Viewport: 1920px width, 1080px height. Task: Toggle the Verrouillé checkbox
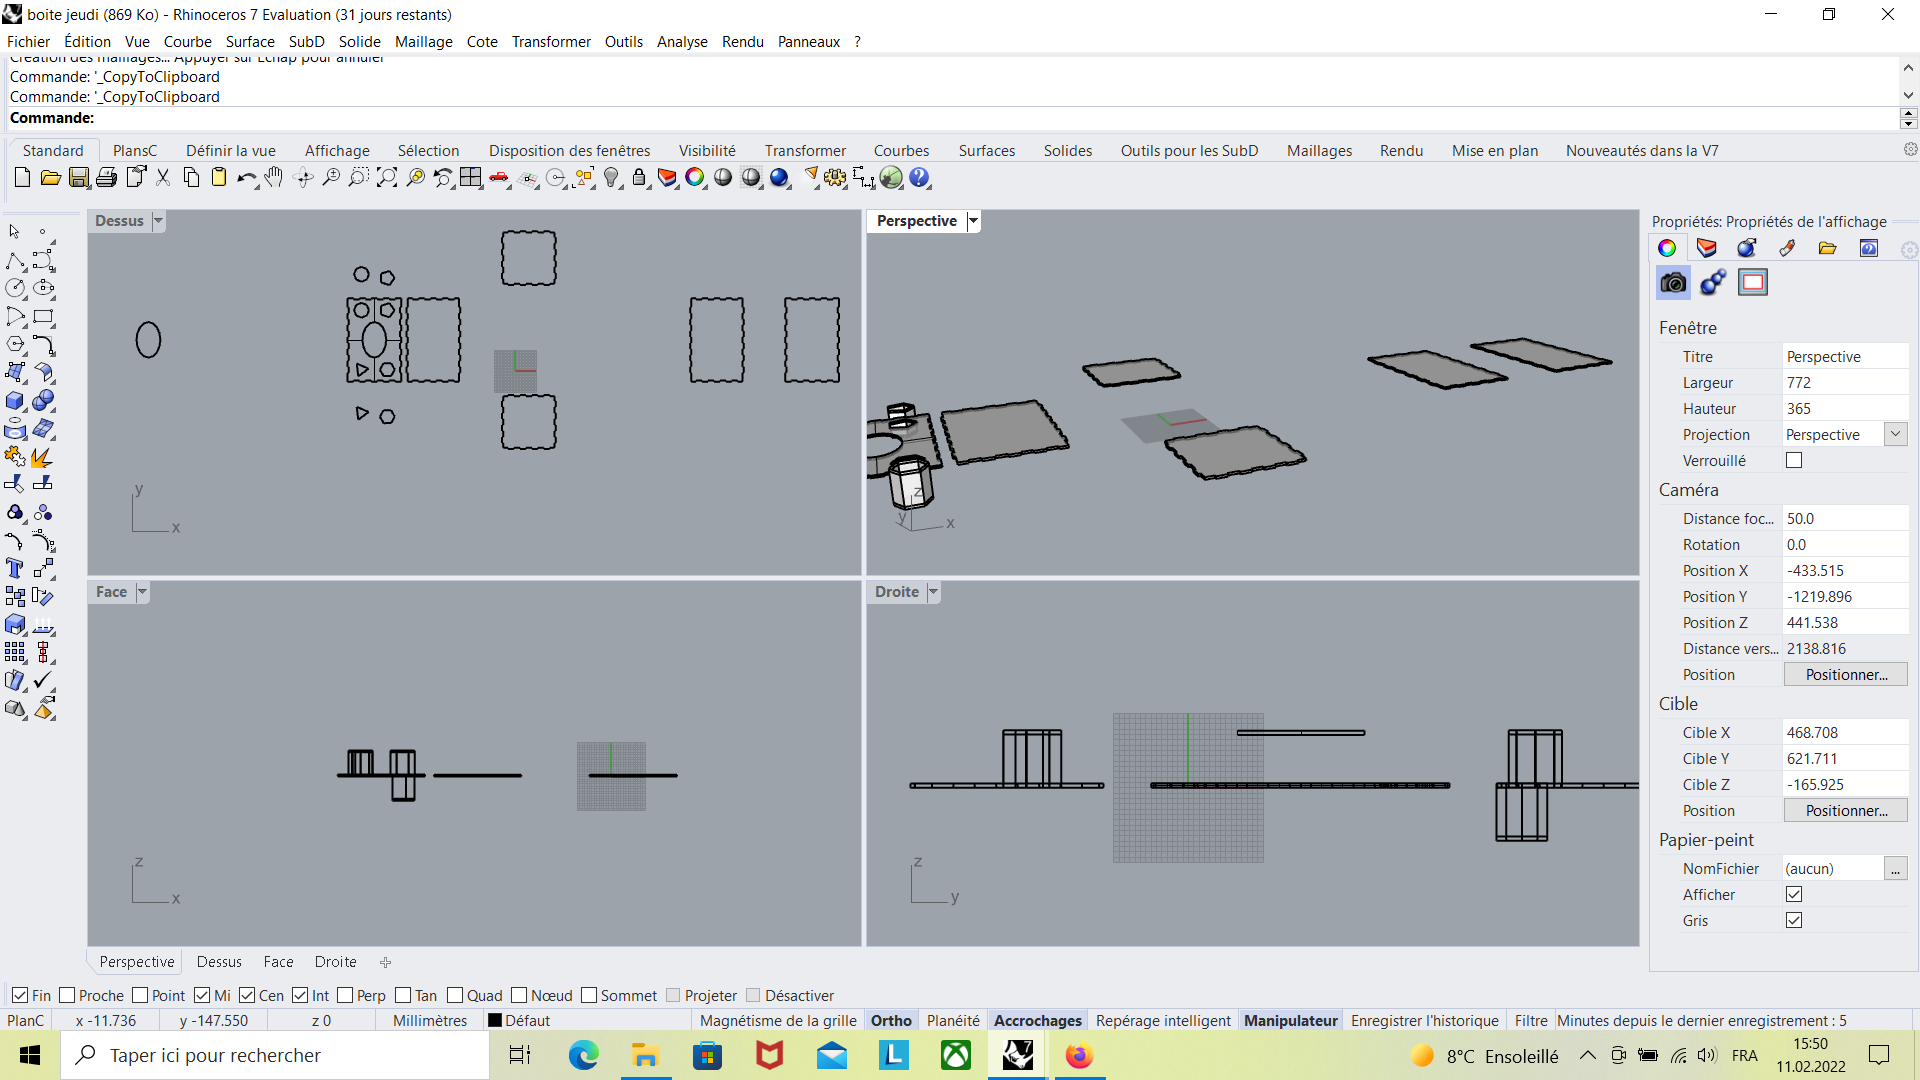(1794, 460)
